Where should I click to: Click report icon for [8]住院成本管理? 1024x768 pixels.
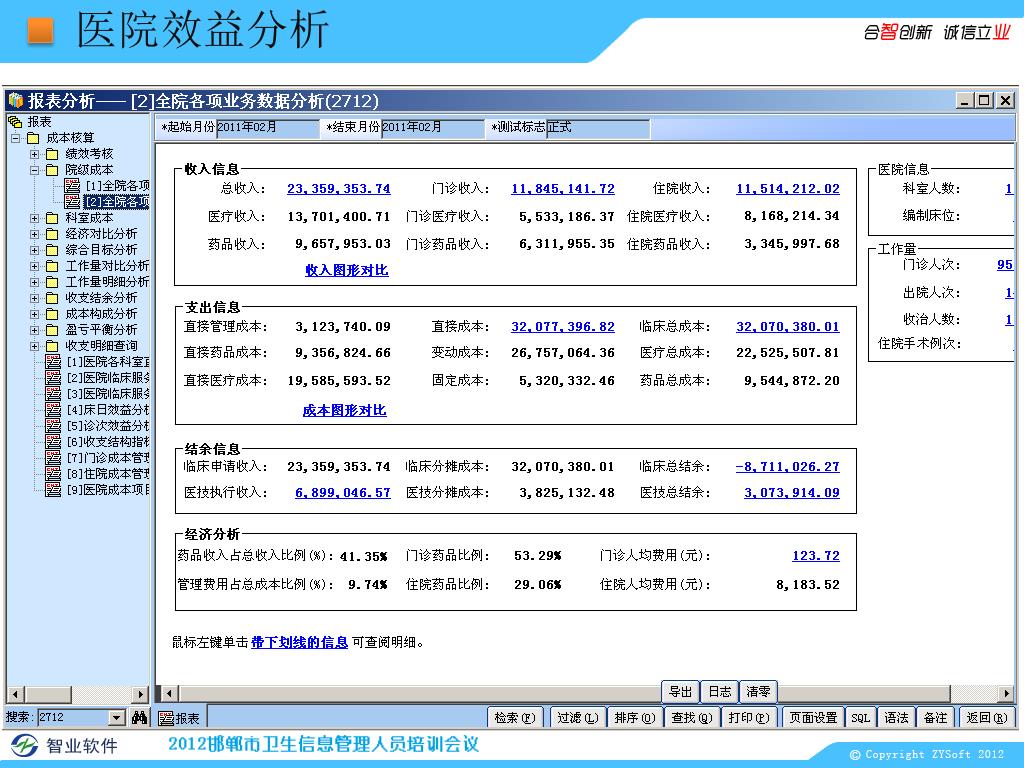[x=53, y=473]
